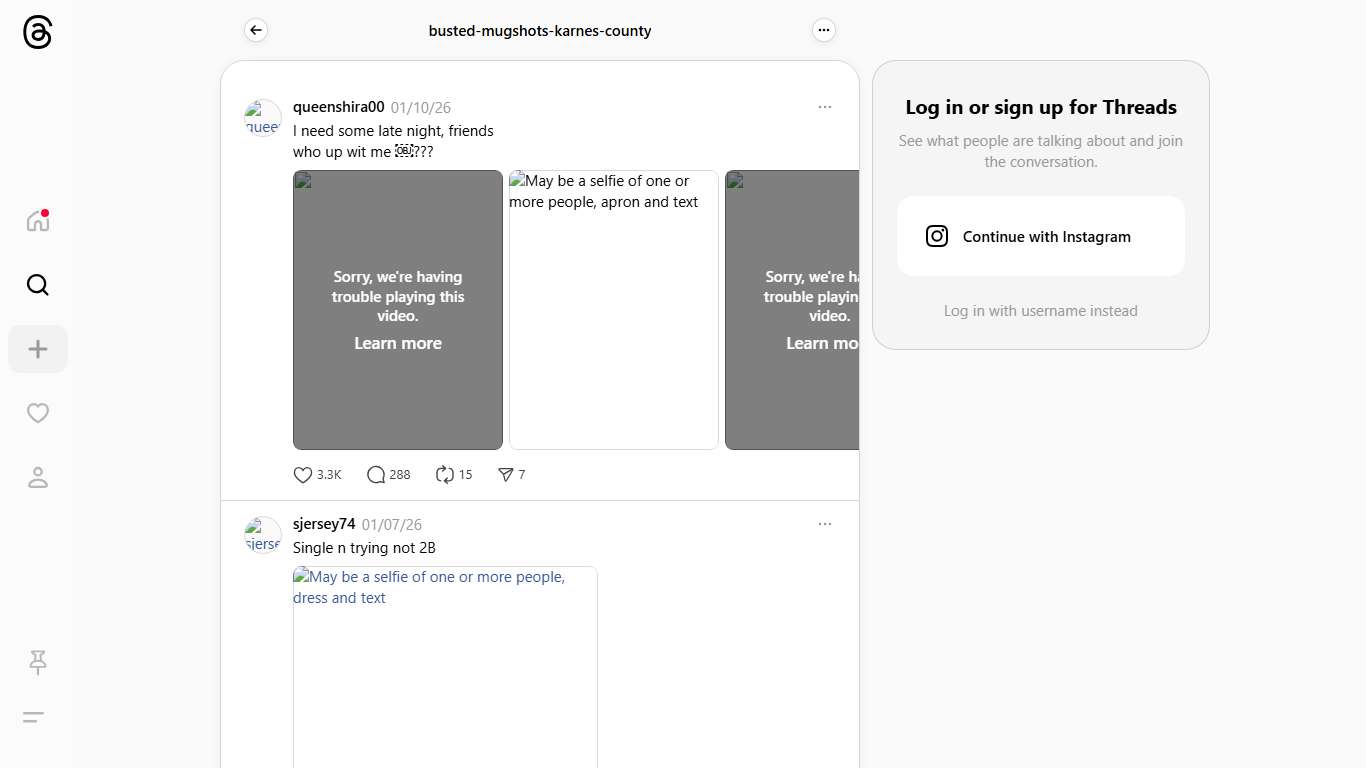Viewport: 1366px width, 768px height.
Task: Open the queenshira00 username link
Action: pos(338,107)
